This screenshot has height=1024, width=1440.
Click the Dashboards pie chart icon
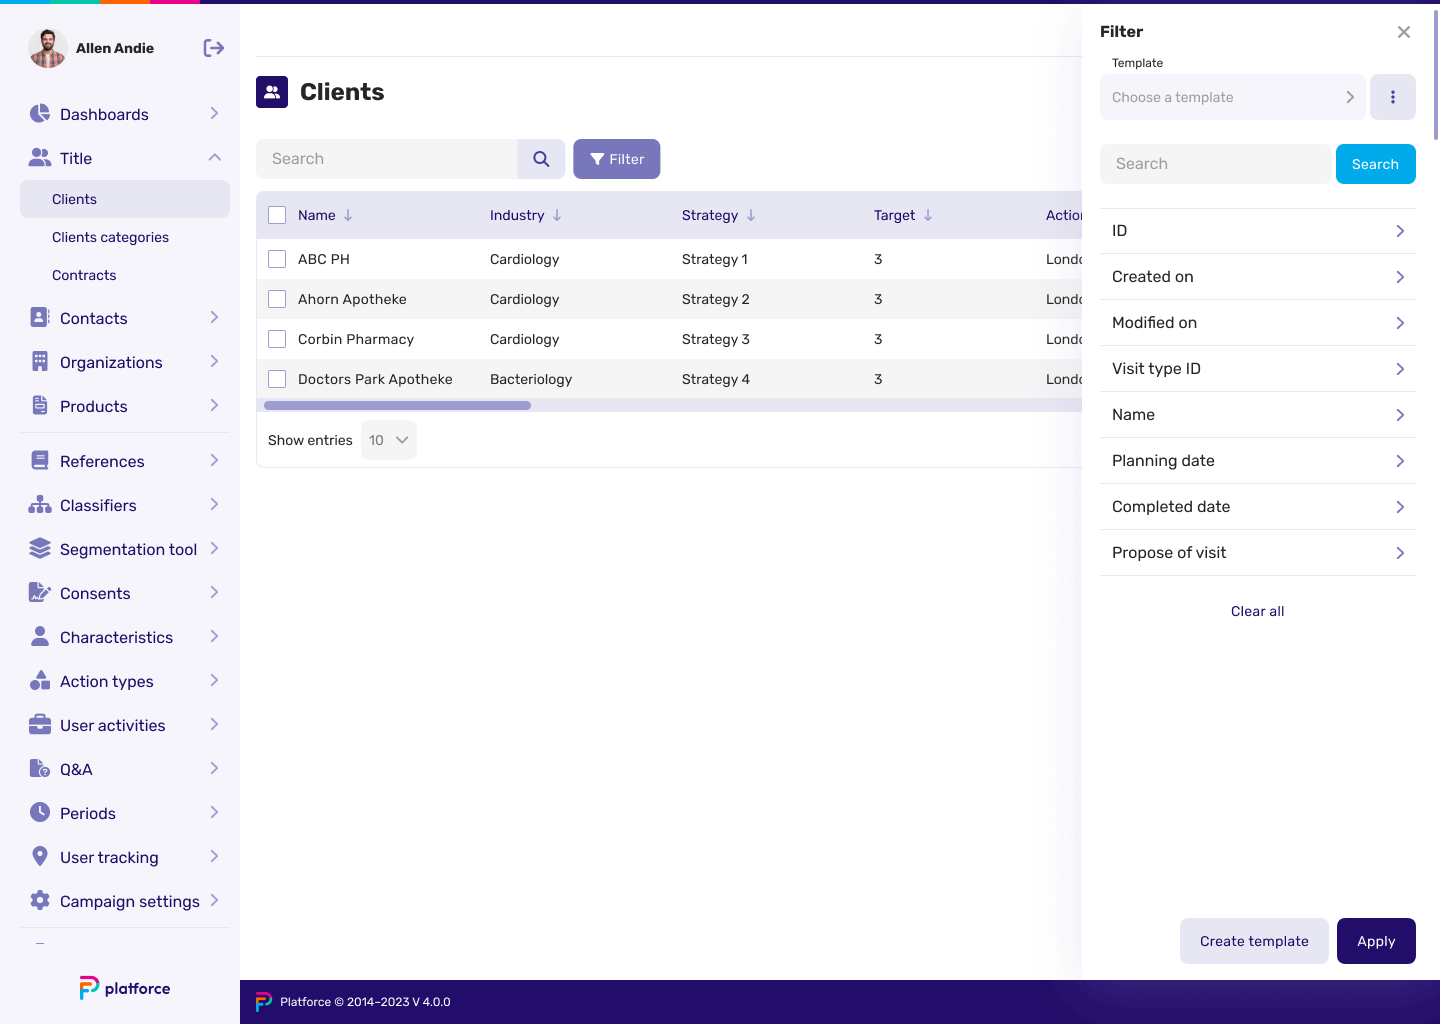(40, 114)
